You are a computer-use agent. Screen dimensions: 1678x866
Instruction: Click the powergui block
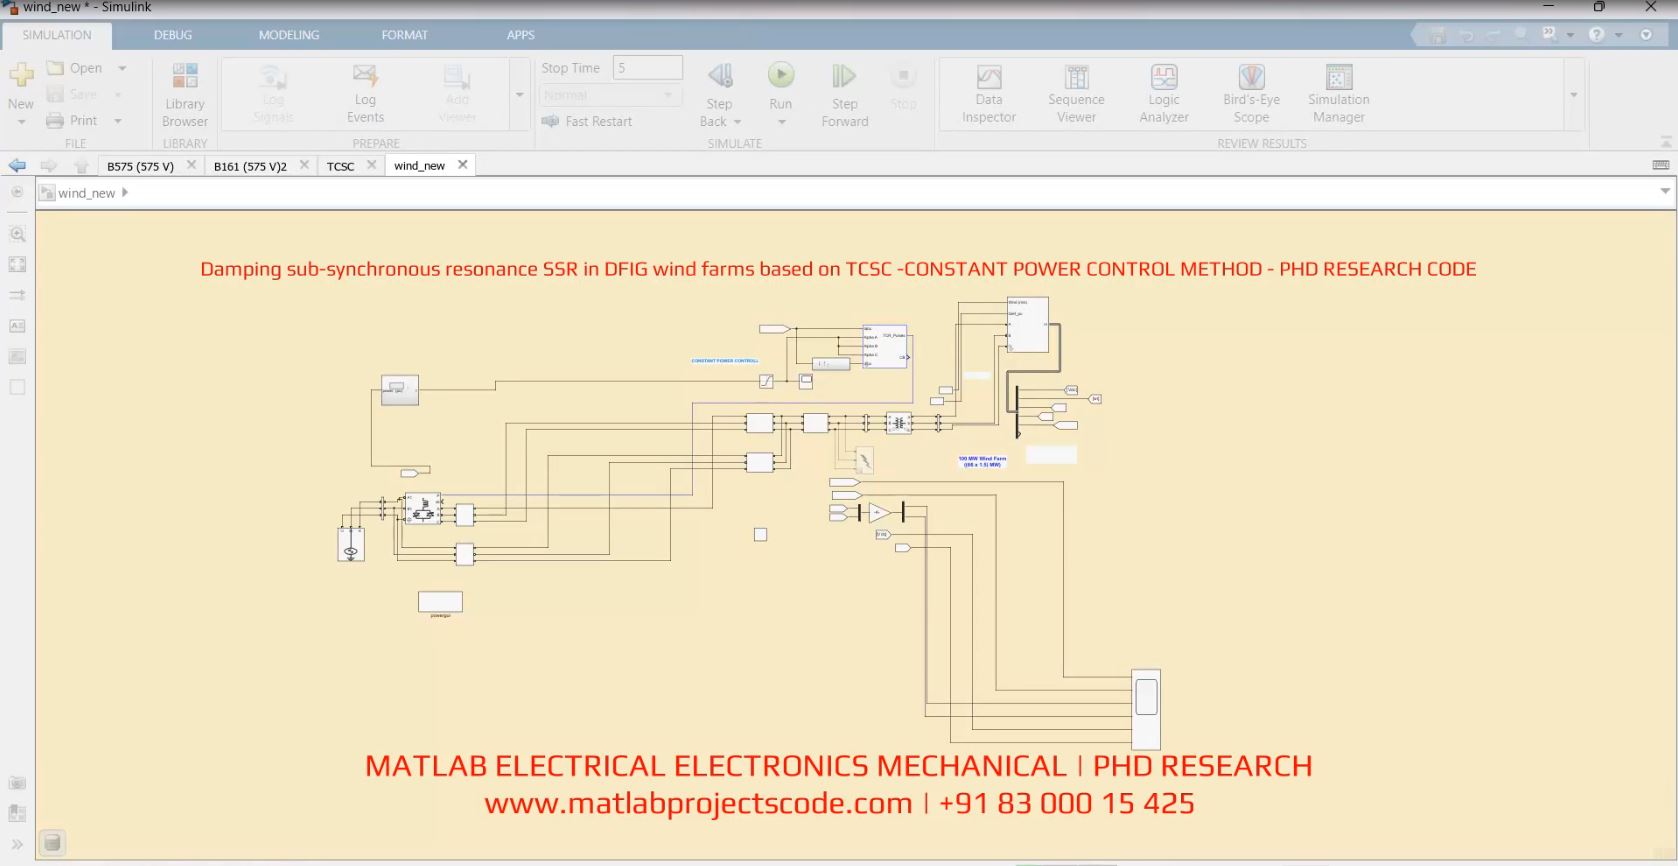[x=440, y=602]
